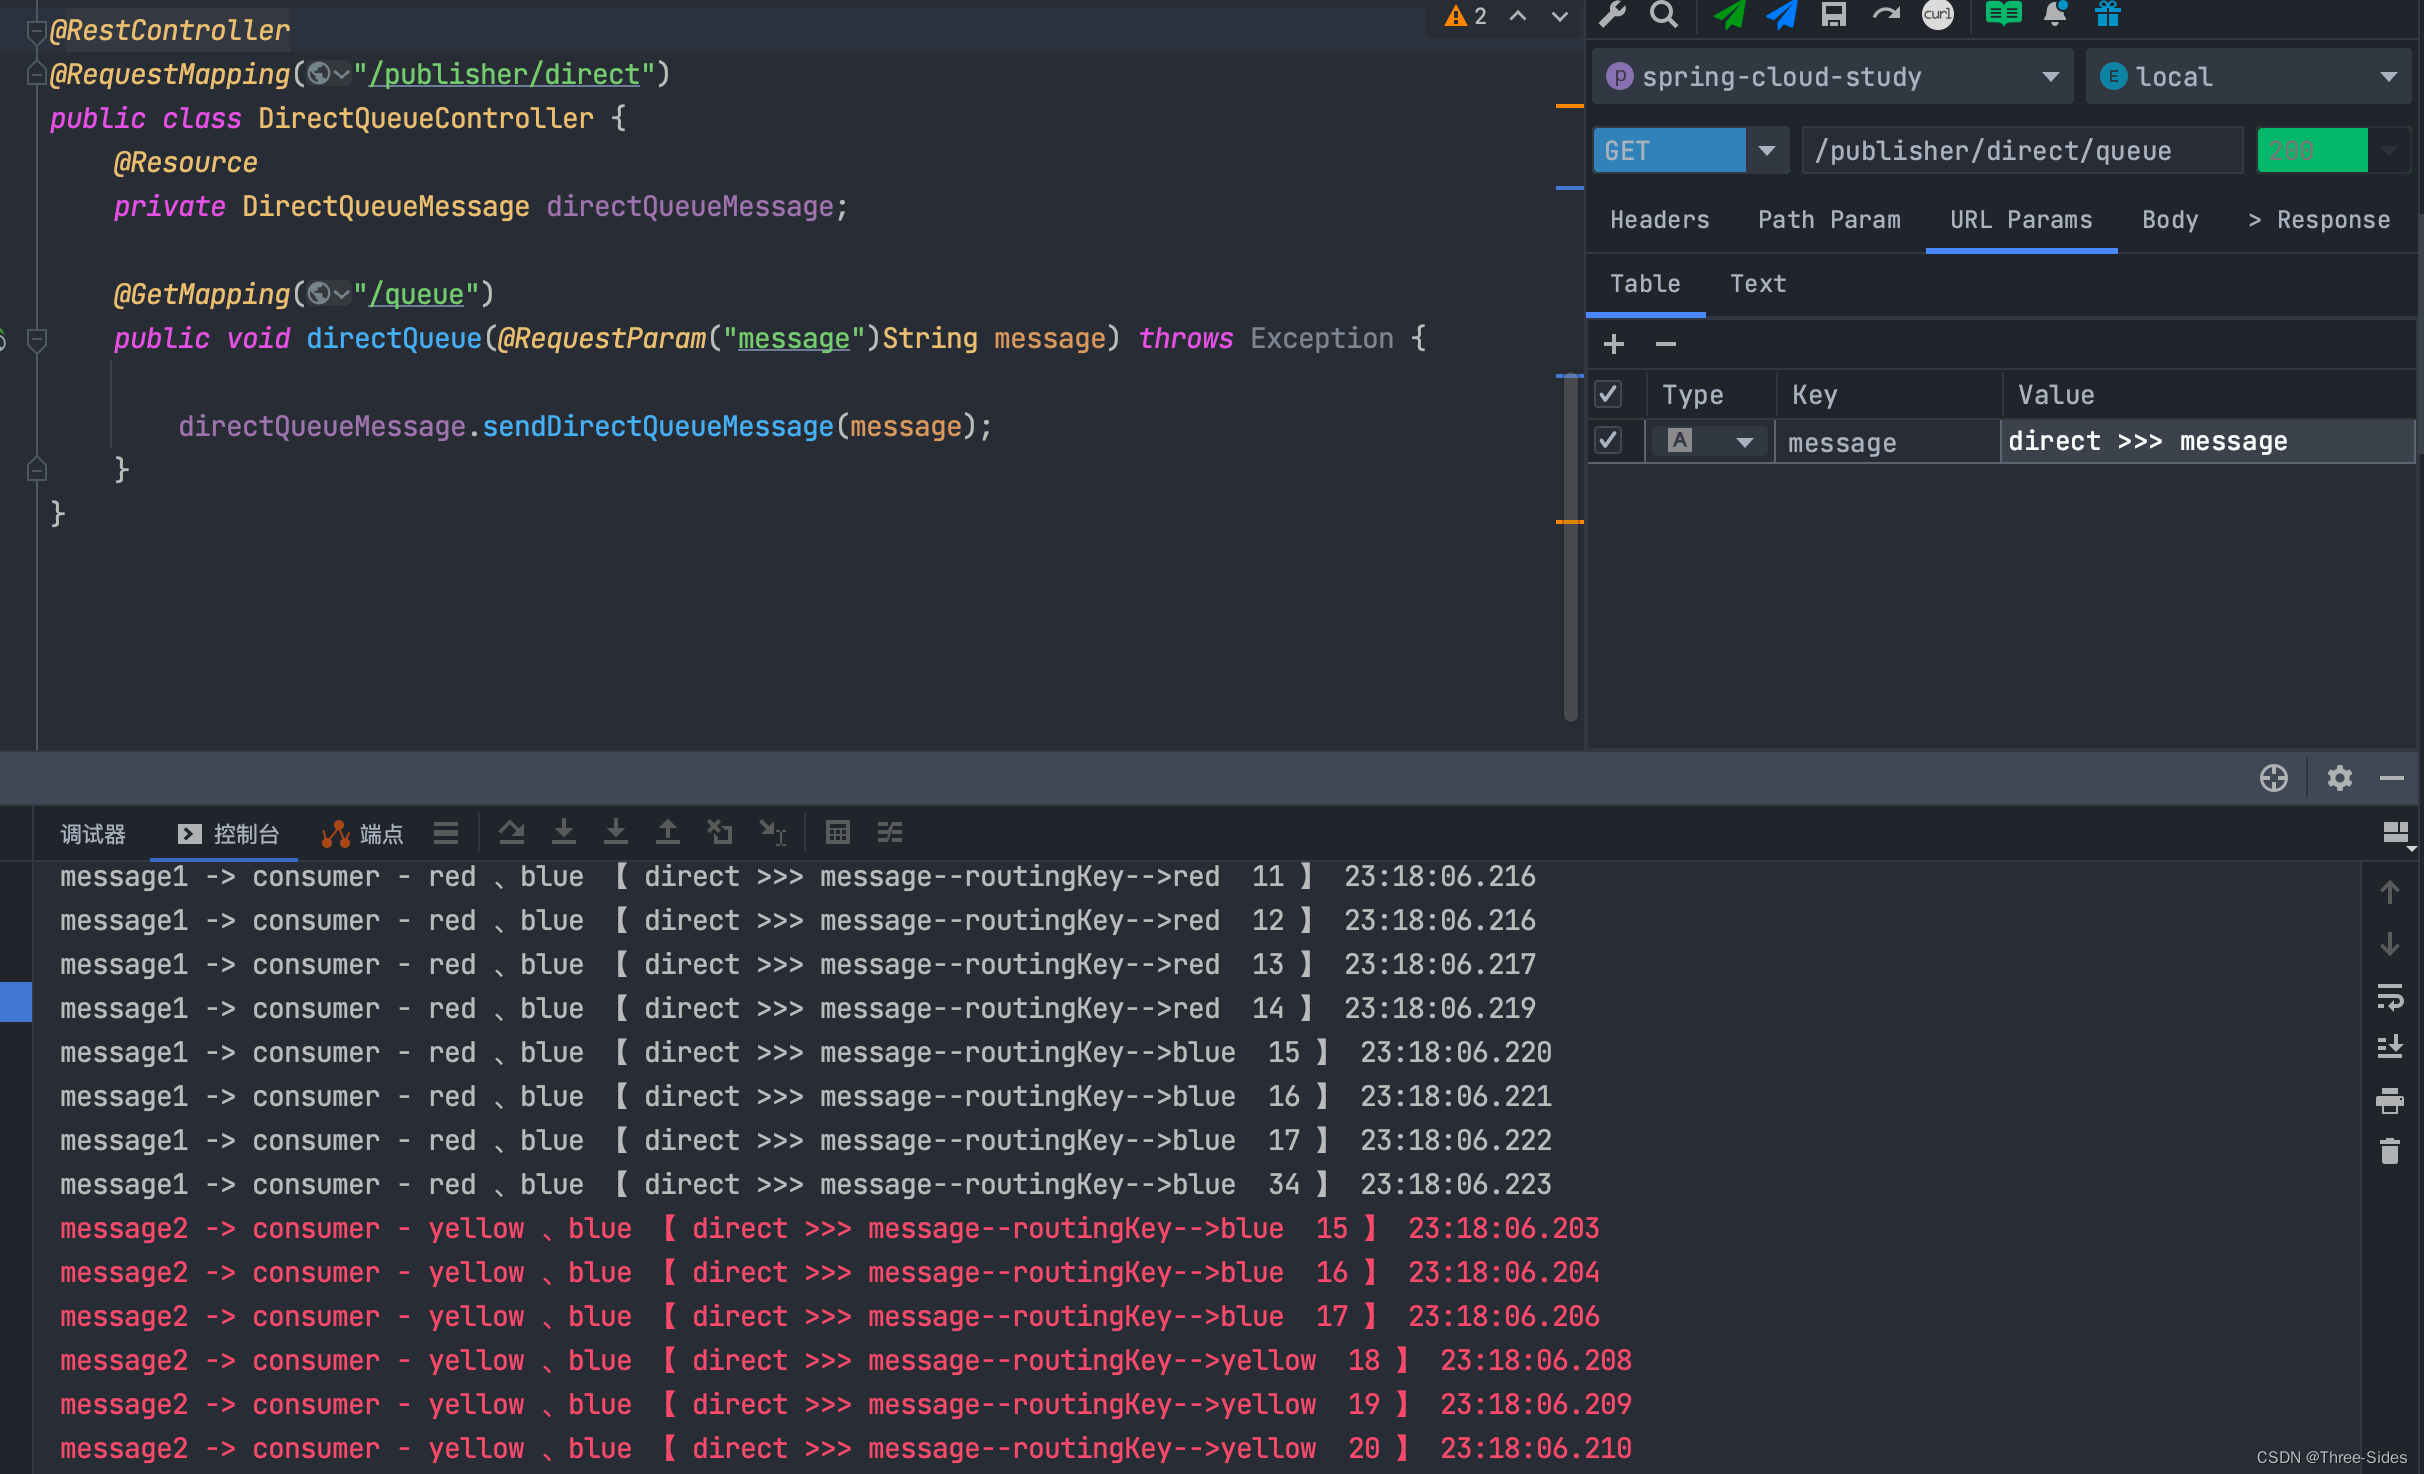Open dropdown beside 200 status

point(2389,151)
